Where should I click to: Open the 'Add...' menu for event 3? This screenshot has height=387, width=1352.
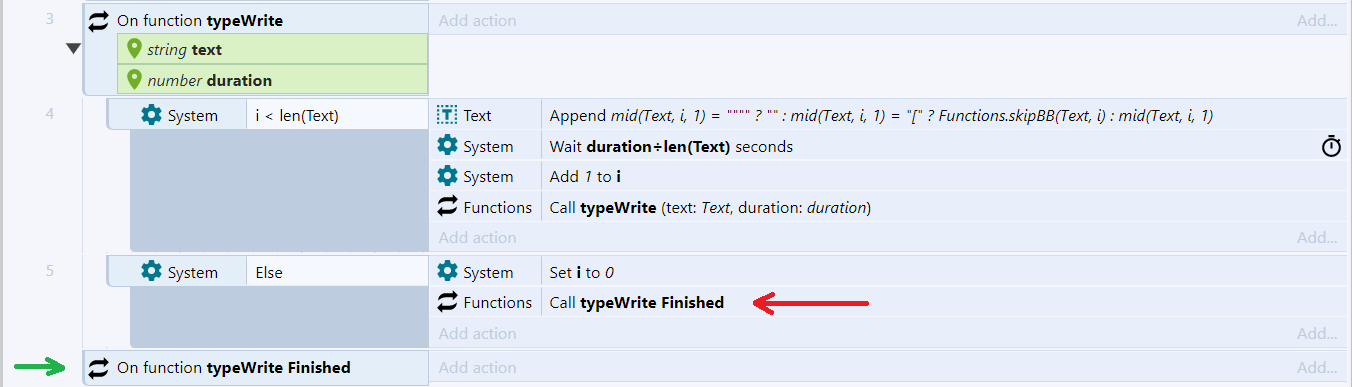(x=1317, y=20)
